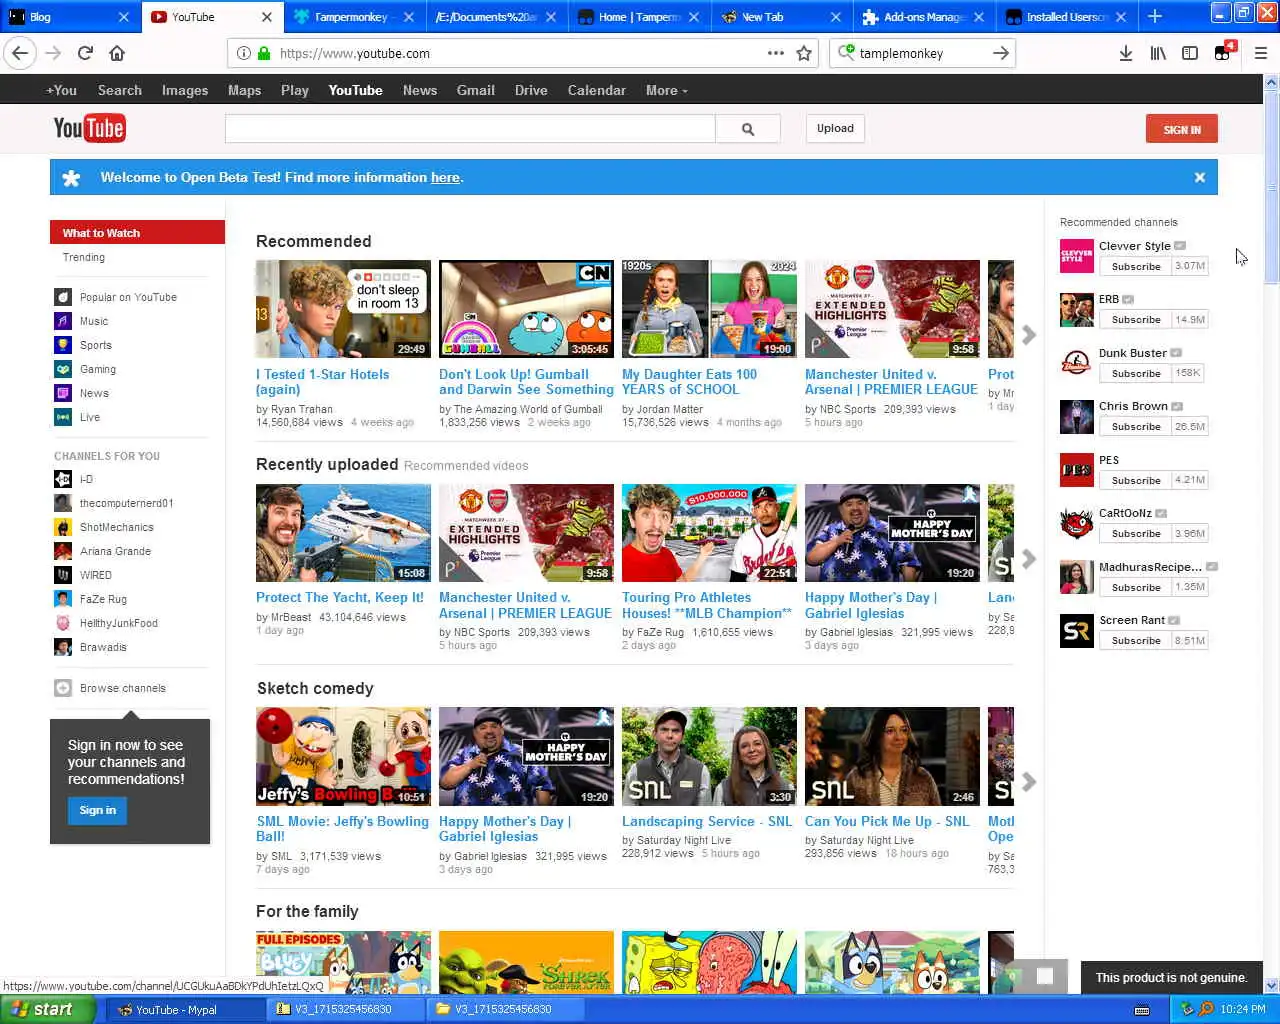Click the YouTube logo

click(89, 128)
